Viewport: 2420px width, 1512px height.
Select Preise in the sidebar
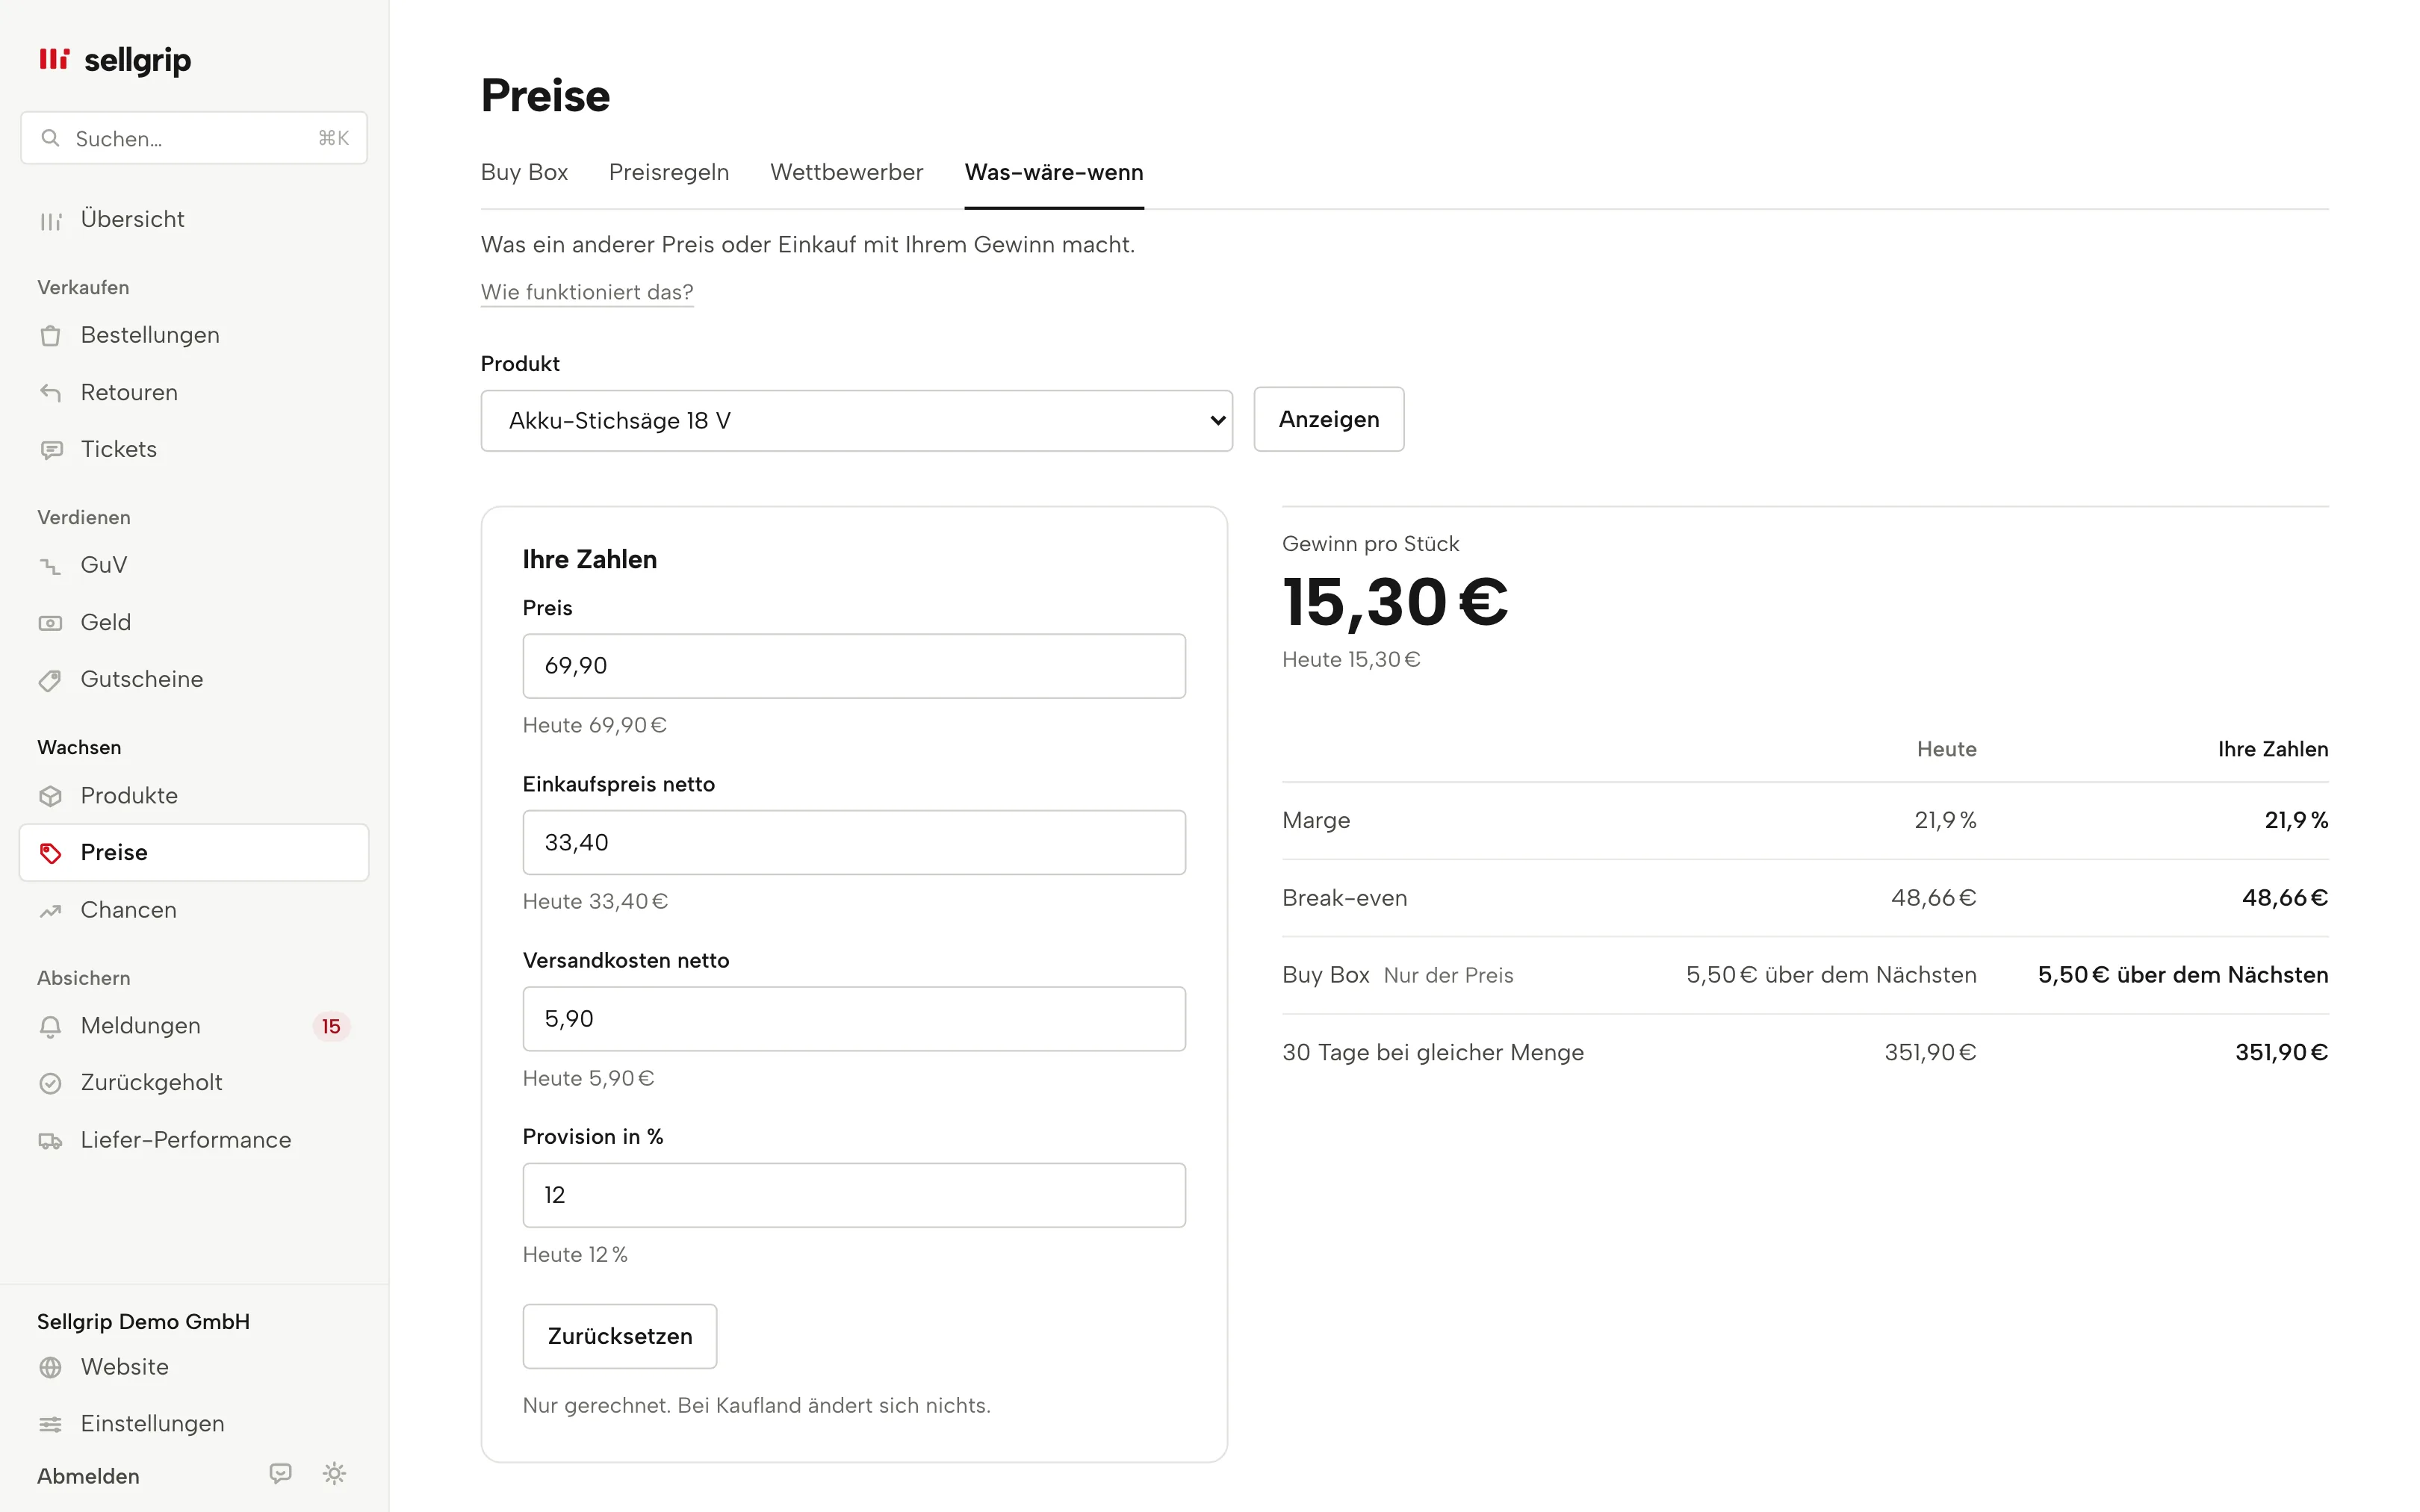click(x=194, y=852)
